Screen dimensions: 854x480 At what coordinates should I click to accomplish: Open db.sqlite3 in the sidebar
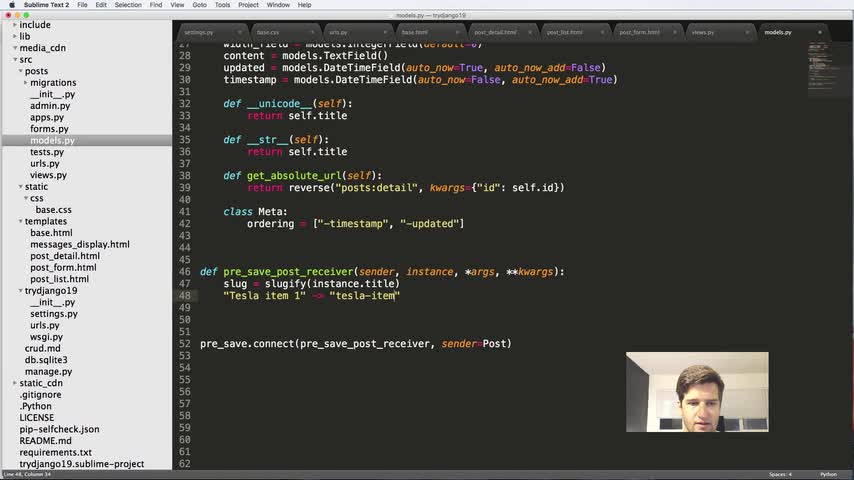(x=46, y=360)
